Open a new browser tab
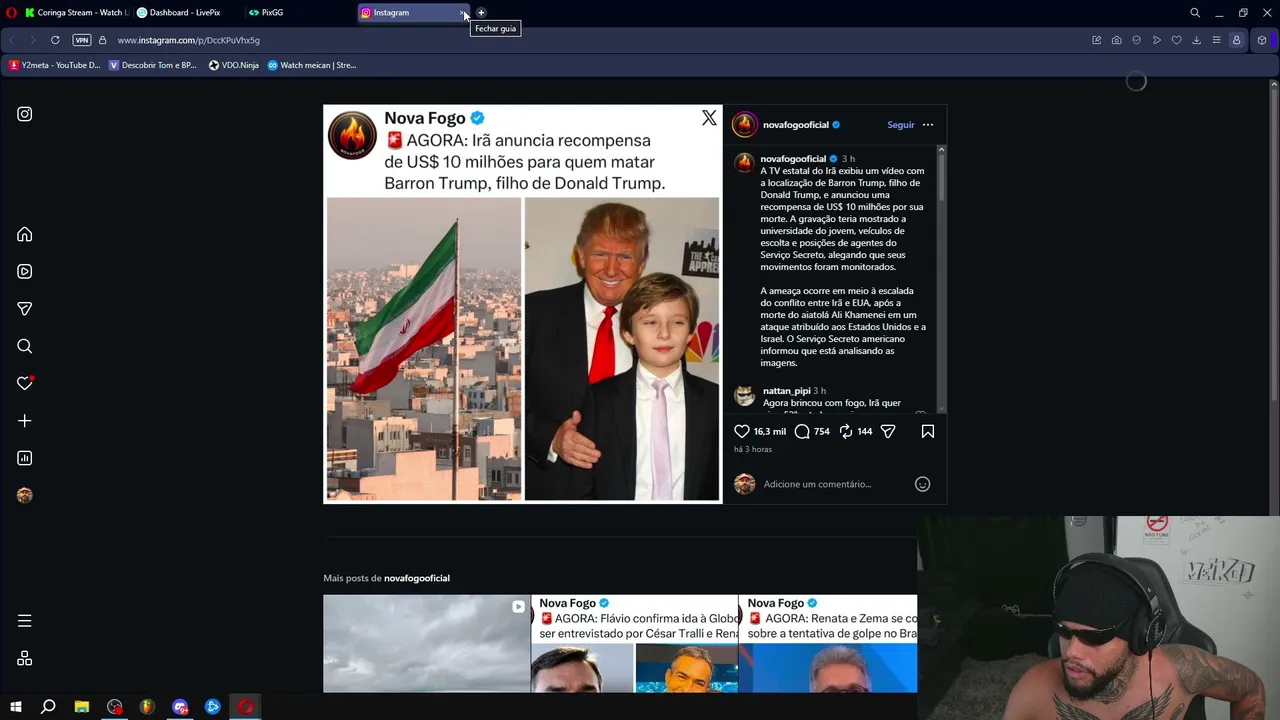1280x720 pixels. (x=481, y=13)
